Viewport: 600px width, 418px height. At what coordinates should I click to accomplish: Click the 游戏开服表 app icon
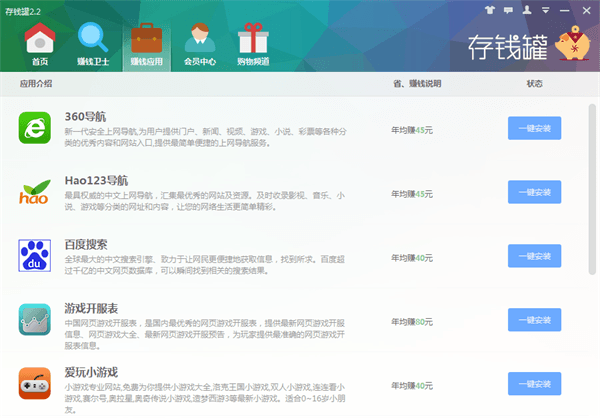[x=35, y=320]
